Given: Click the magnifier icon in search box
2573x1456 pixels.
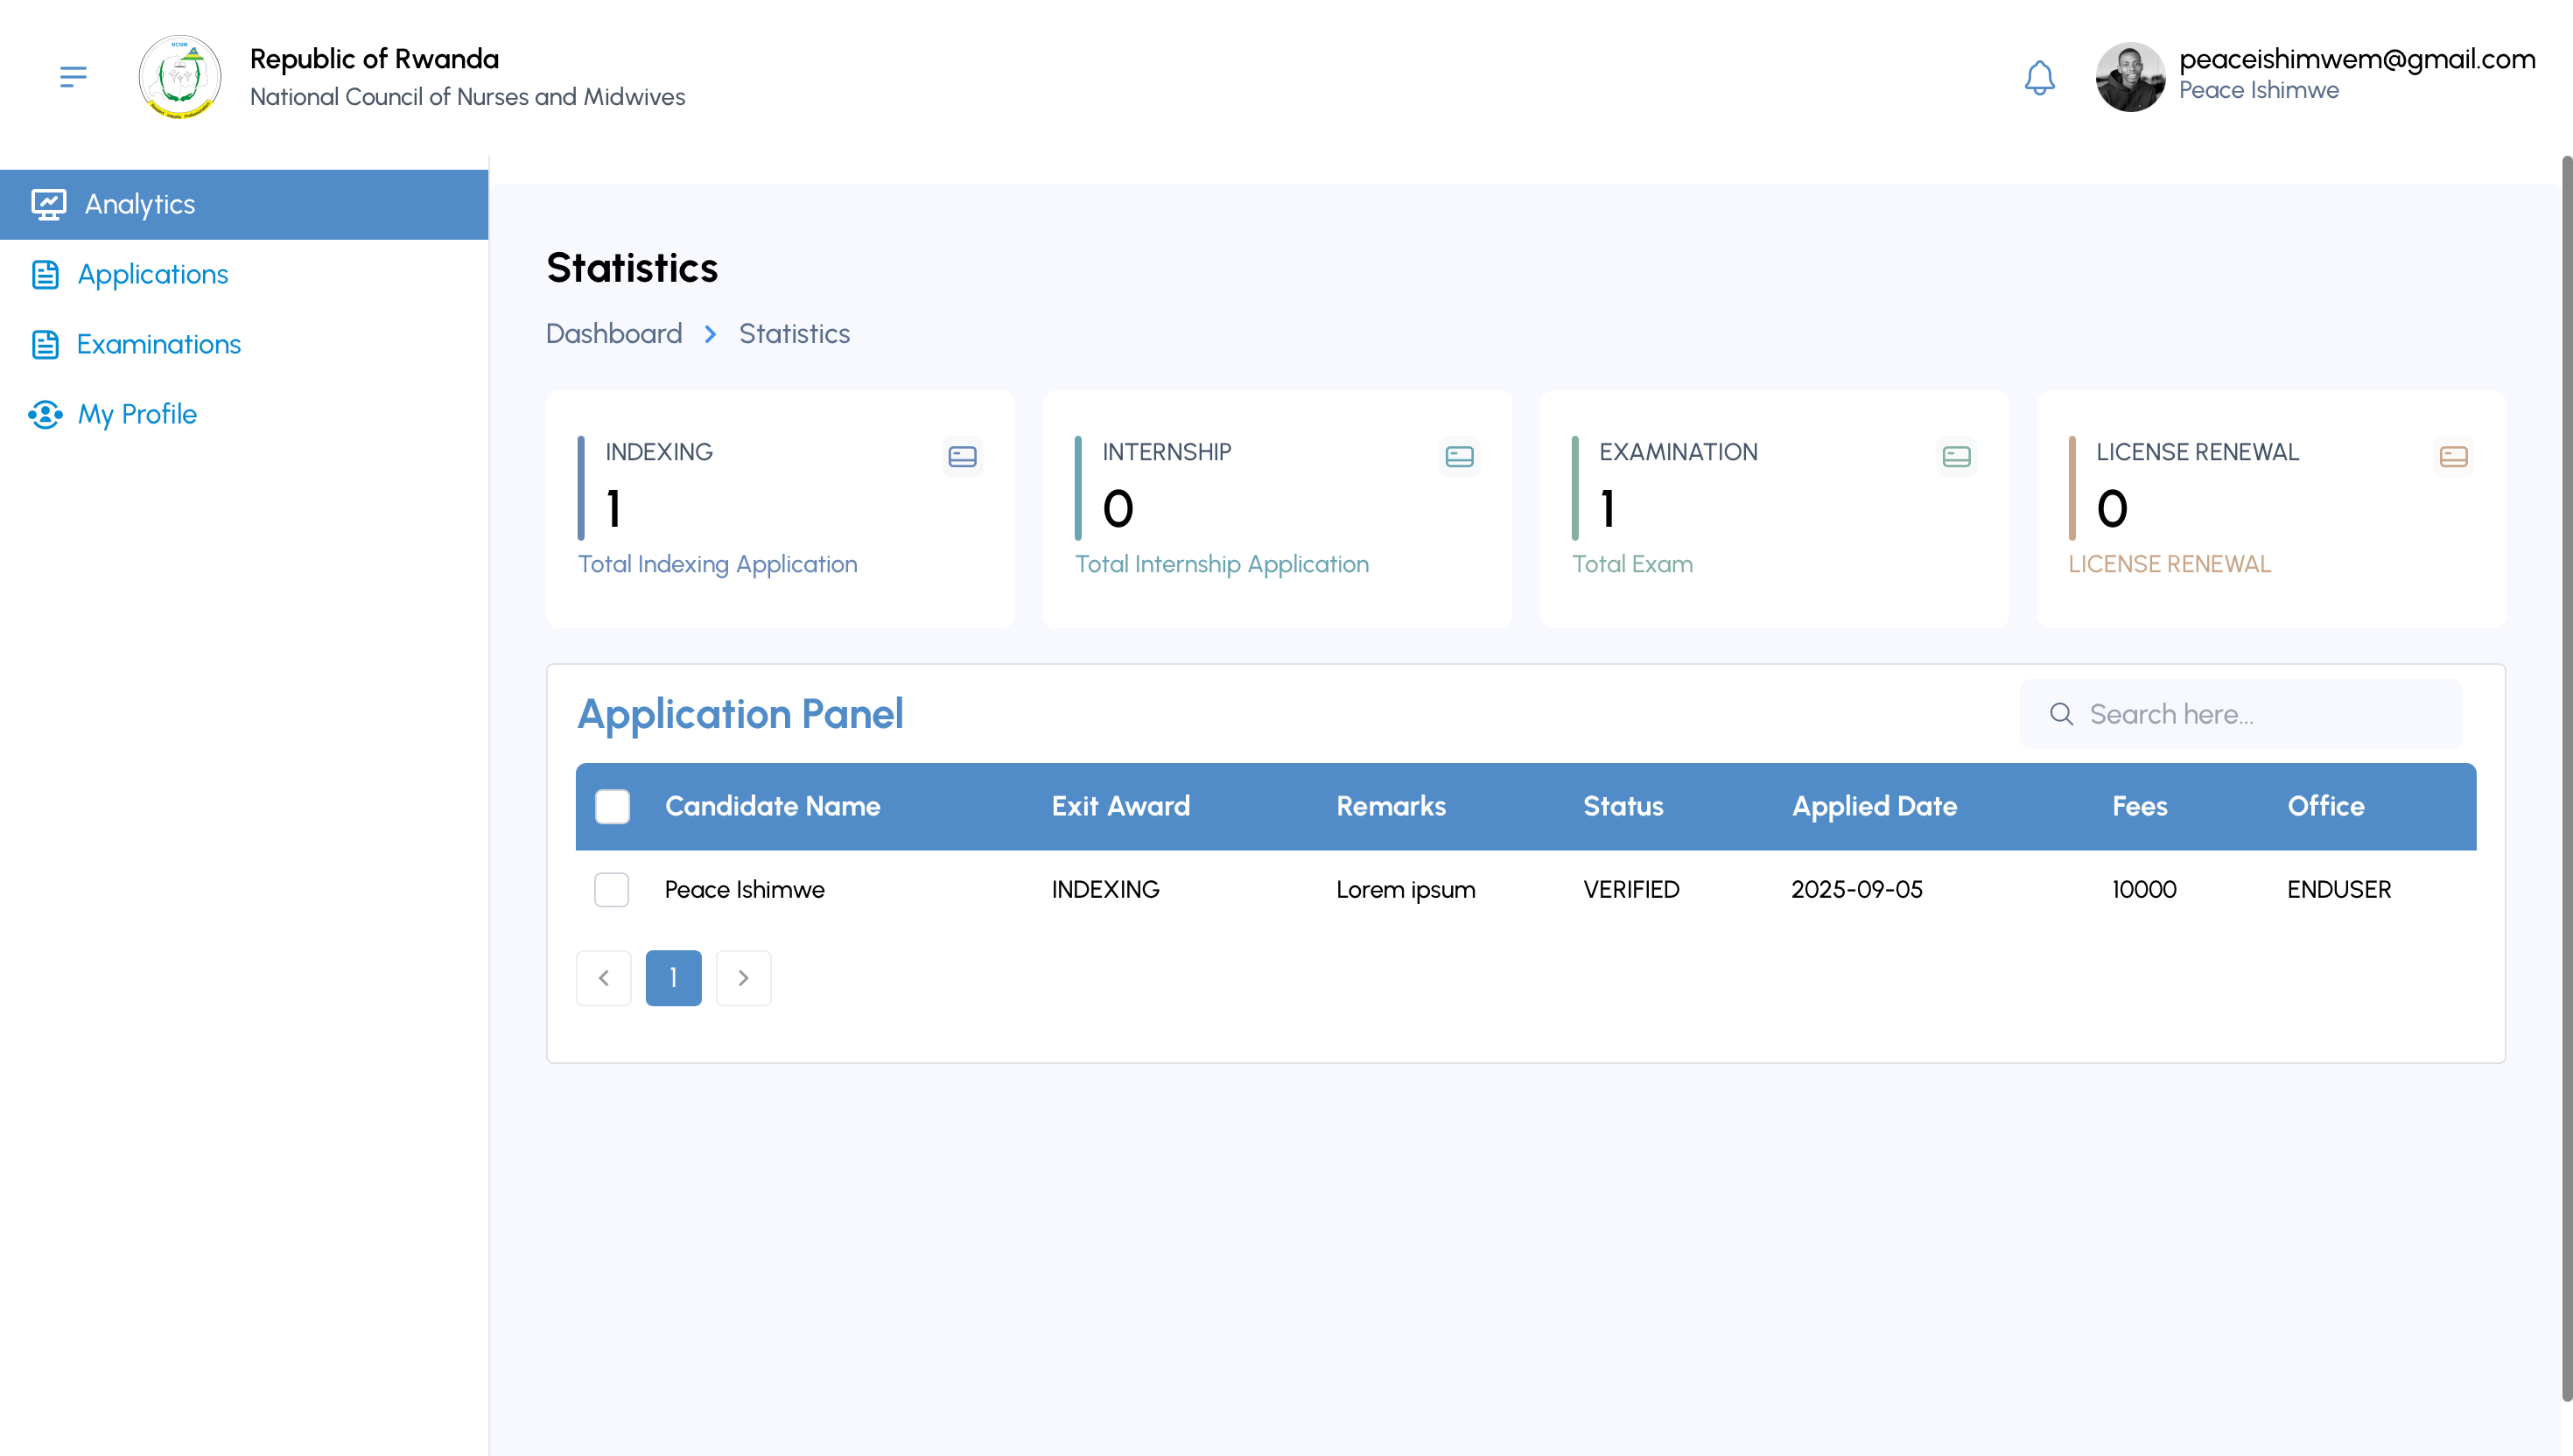Looking at the screenshot, I should (x=2061, y=714).
